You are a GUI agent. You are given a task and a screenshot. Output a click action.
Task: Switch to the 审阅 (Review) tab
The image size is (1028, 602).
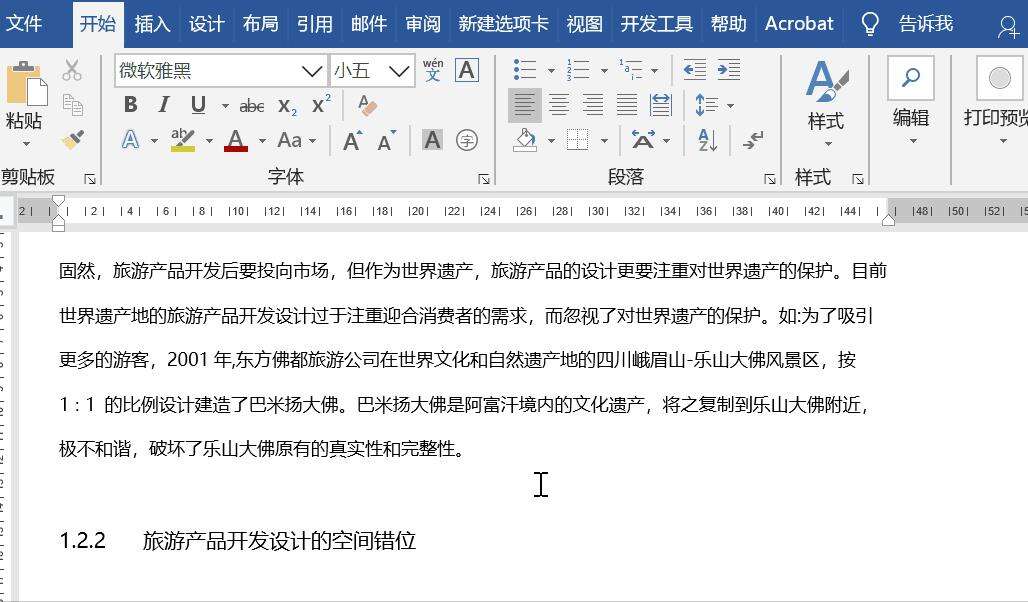423,24
